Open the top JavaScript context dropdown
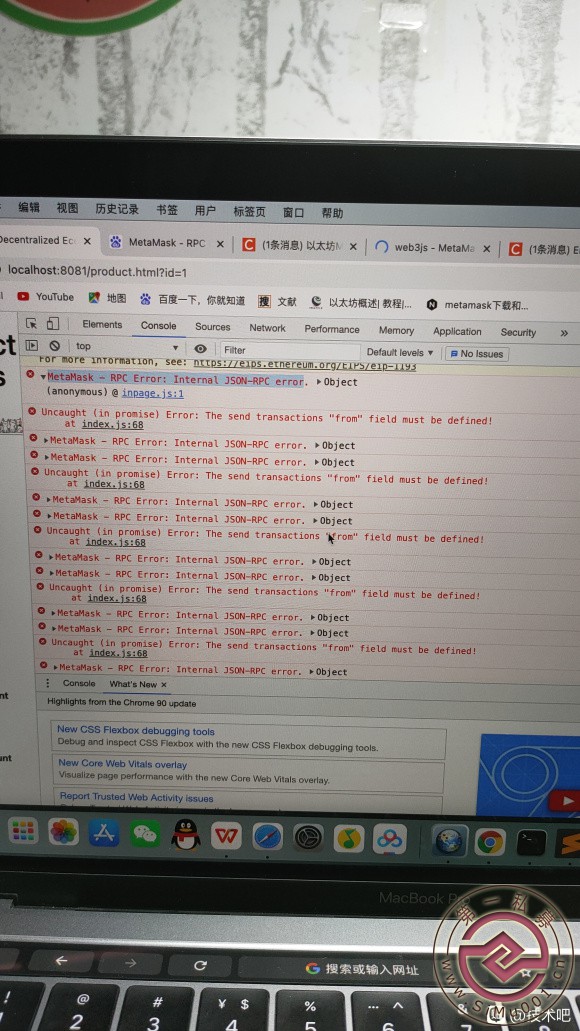The width and height of the screenshot is (580, 1031). 128,347
